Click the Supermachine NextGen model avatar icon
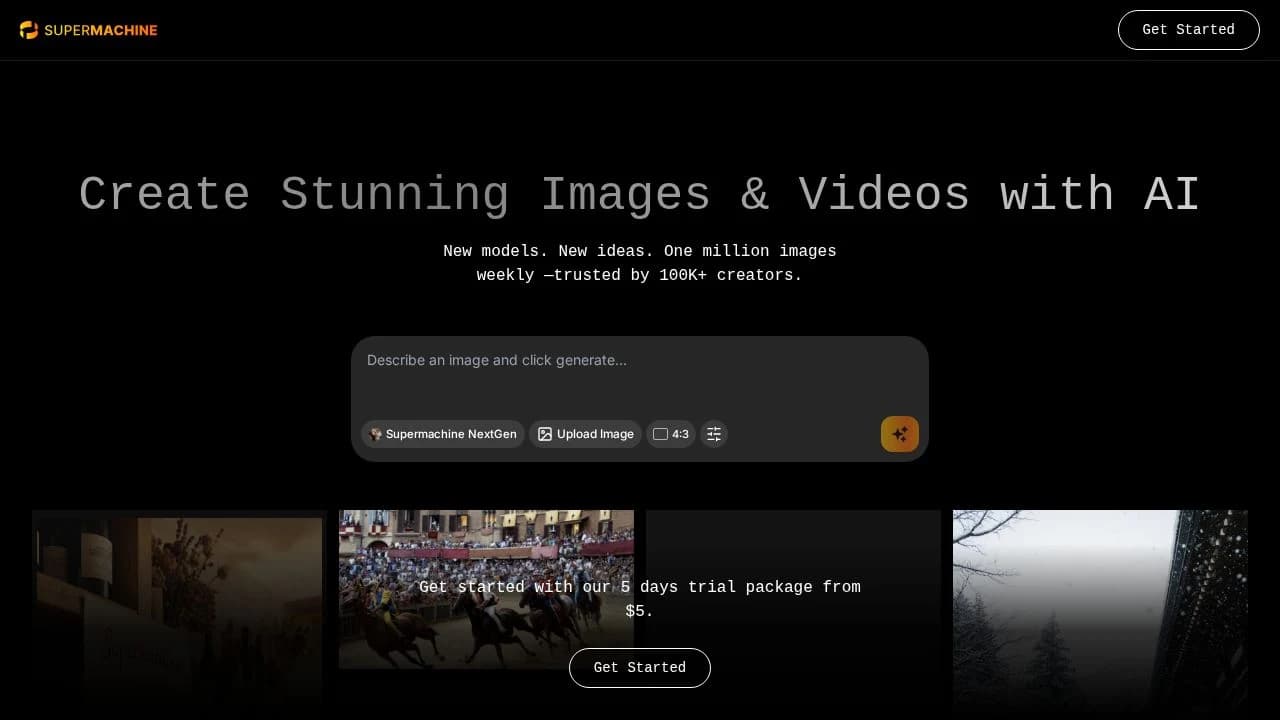1280x720 pixels. tap(375, 434)
